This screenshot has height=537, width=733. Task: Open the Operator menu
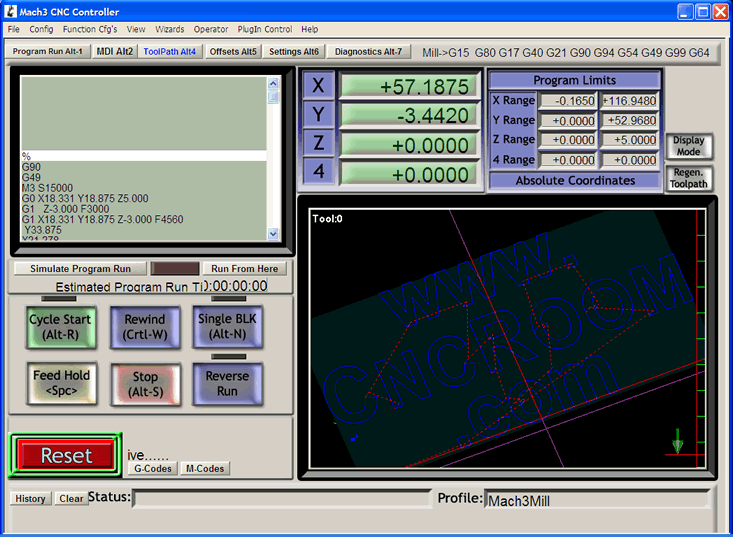[211, 29]
